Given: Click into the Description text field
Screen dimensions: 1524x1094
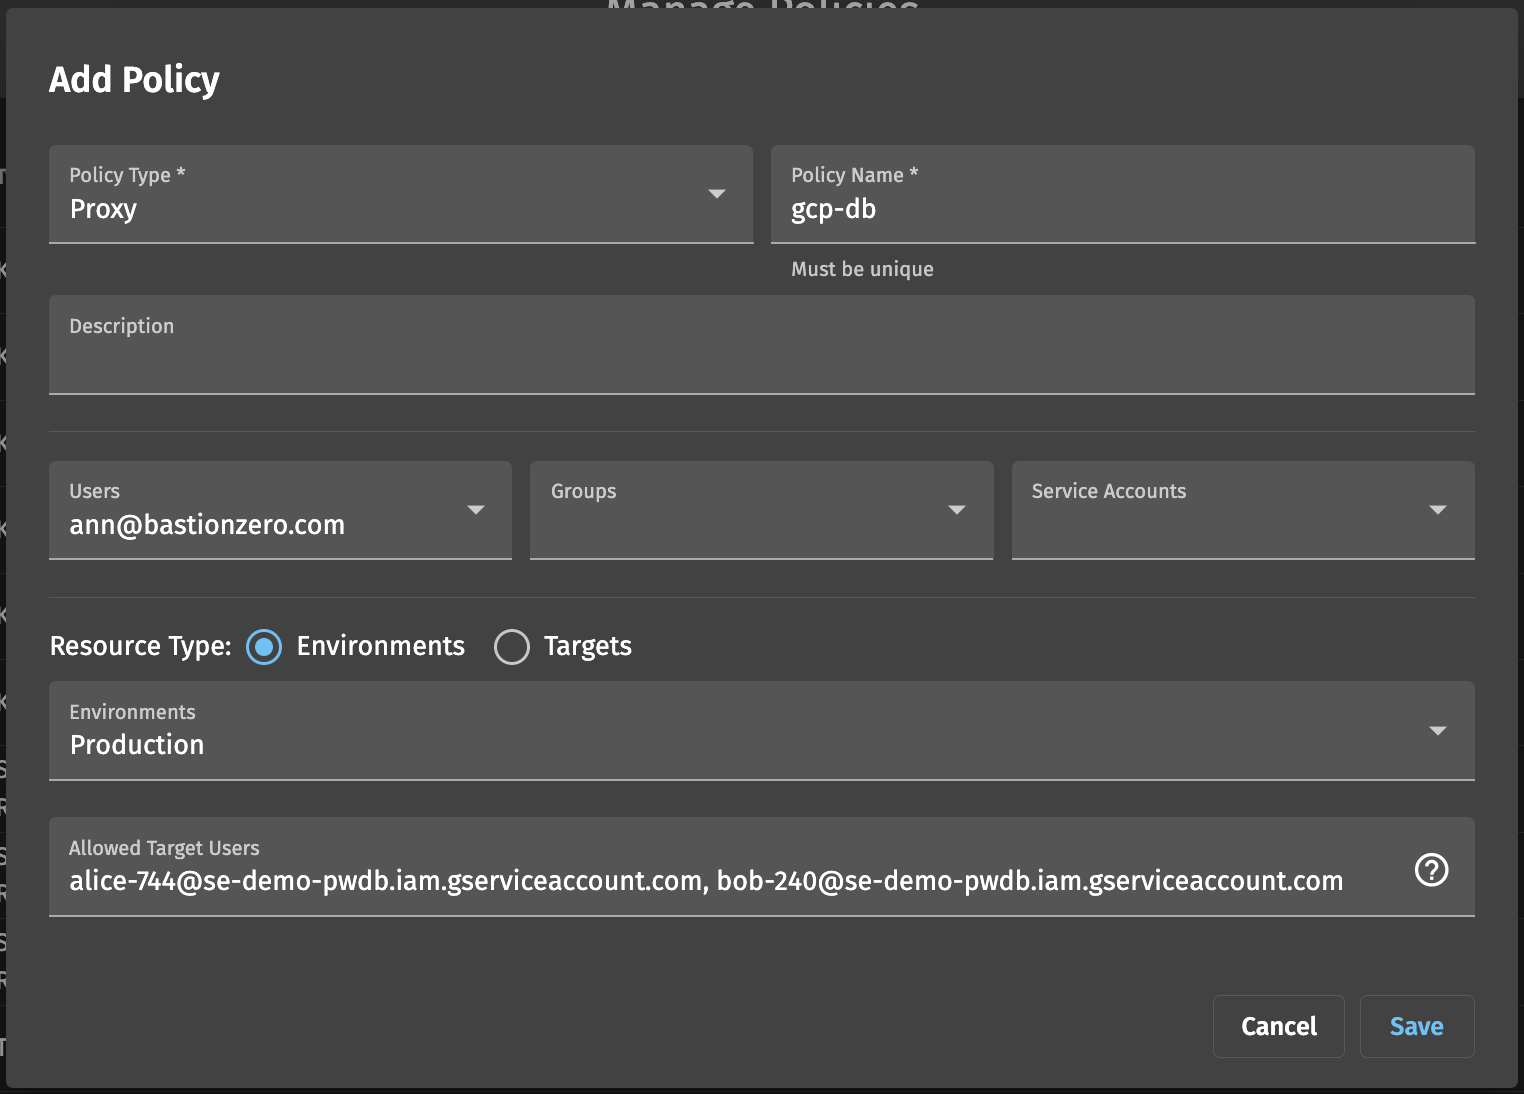Looking at the screenshot, I should coord(760,356).
